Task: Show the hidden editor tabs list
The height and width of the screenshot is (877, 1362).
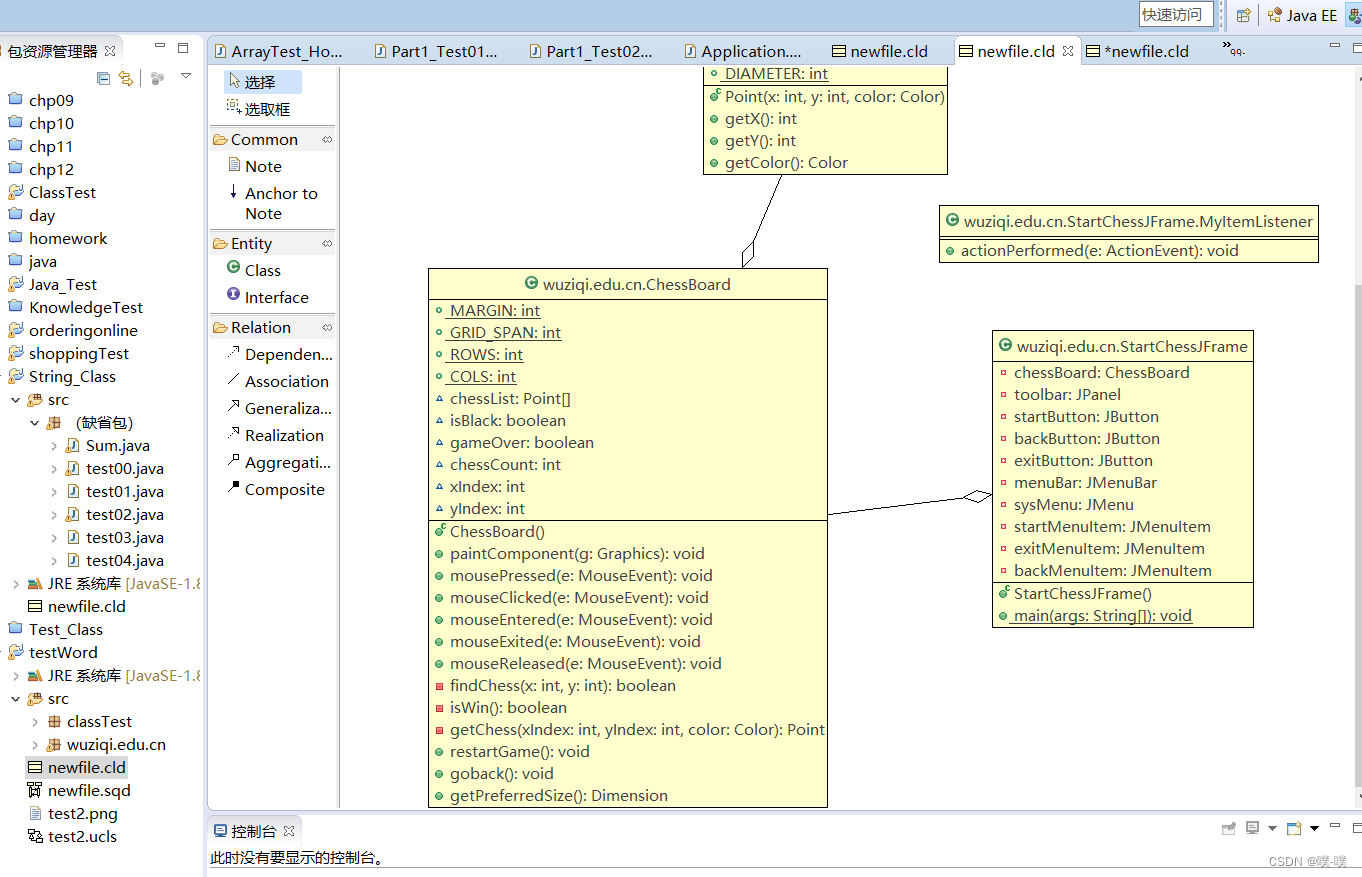Action: click(x=1234, y=48)
